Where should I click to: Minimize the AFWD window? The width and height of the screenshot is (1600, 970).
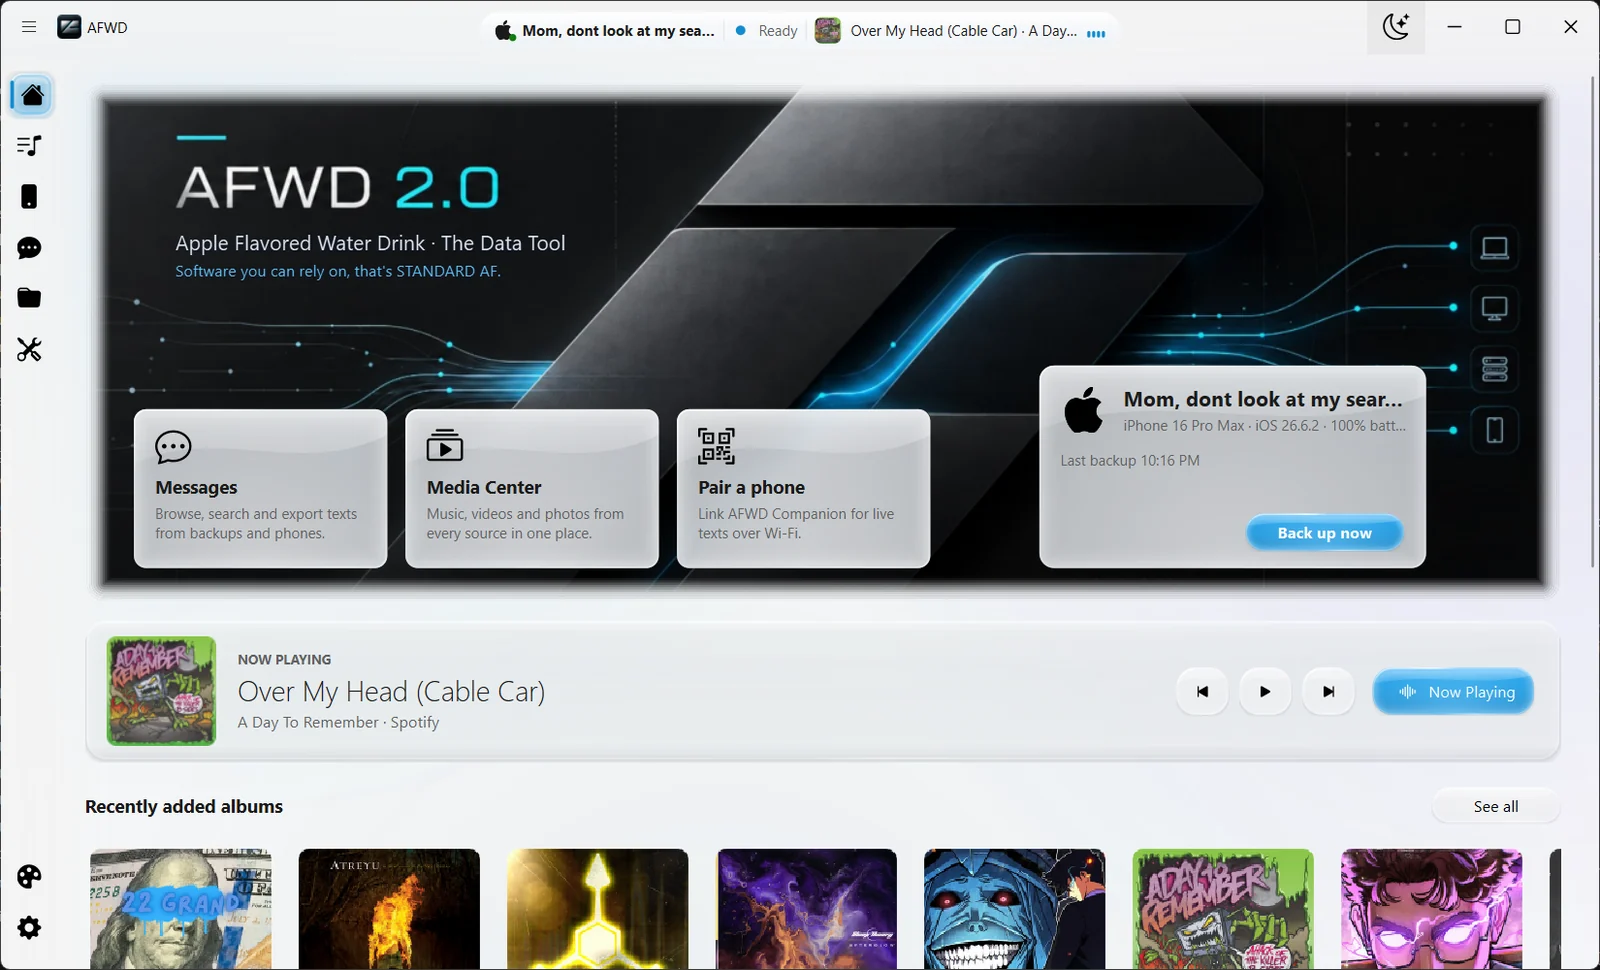coord(1454,27)
